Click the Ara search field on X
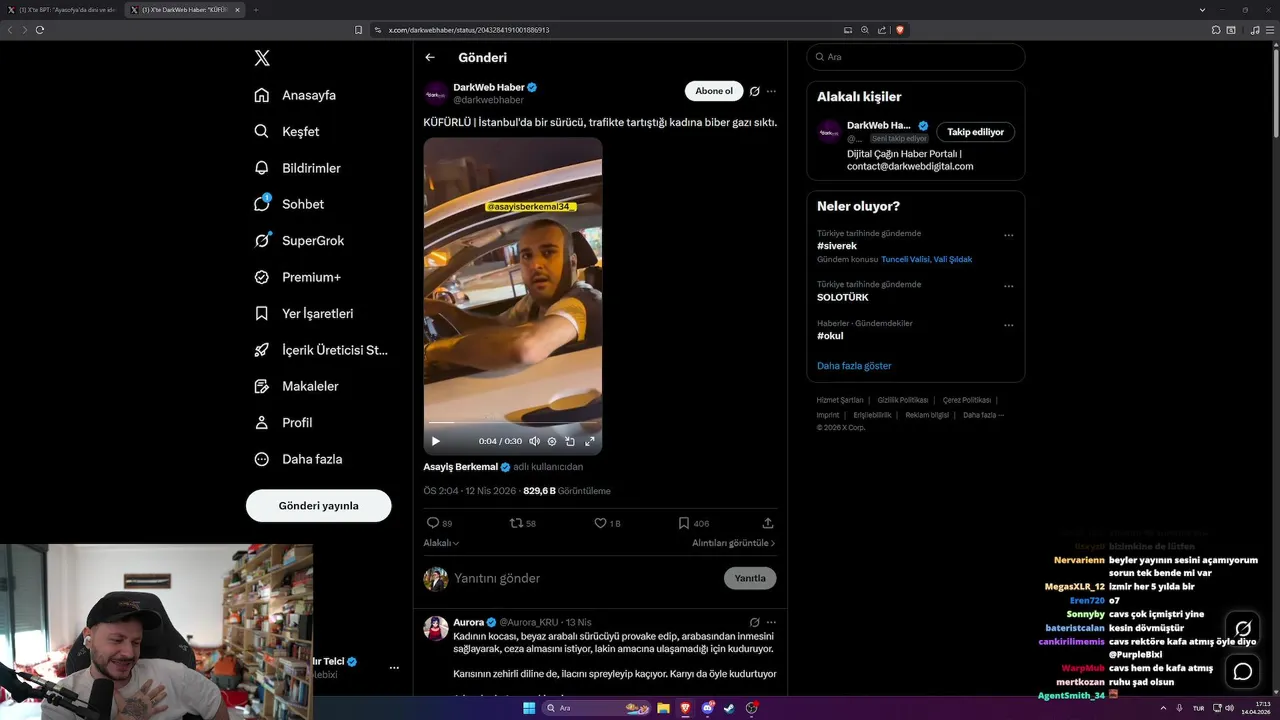Screen dimensions: 1280x720 tap(916, 57)
